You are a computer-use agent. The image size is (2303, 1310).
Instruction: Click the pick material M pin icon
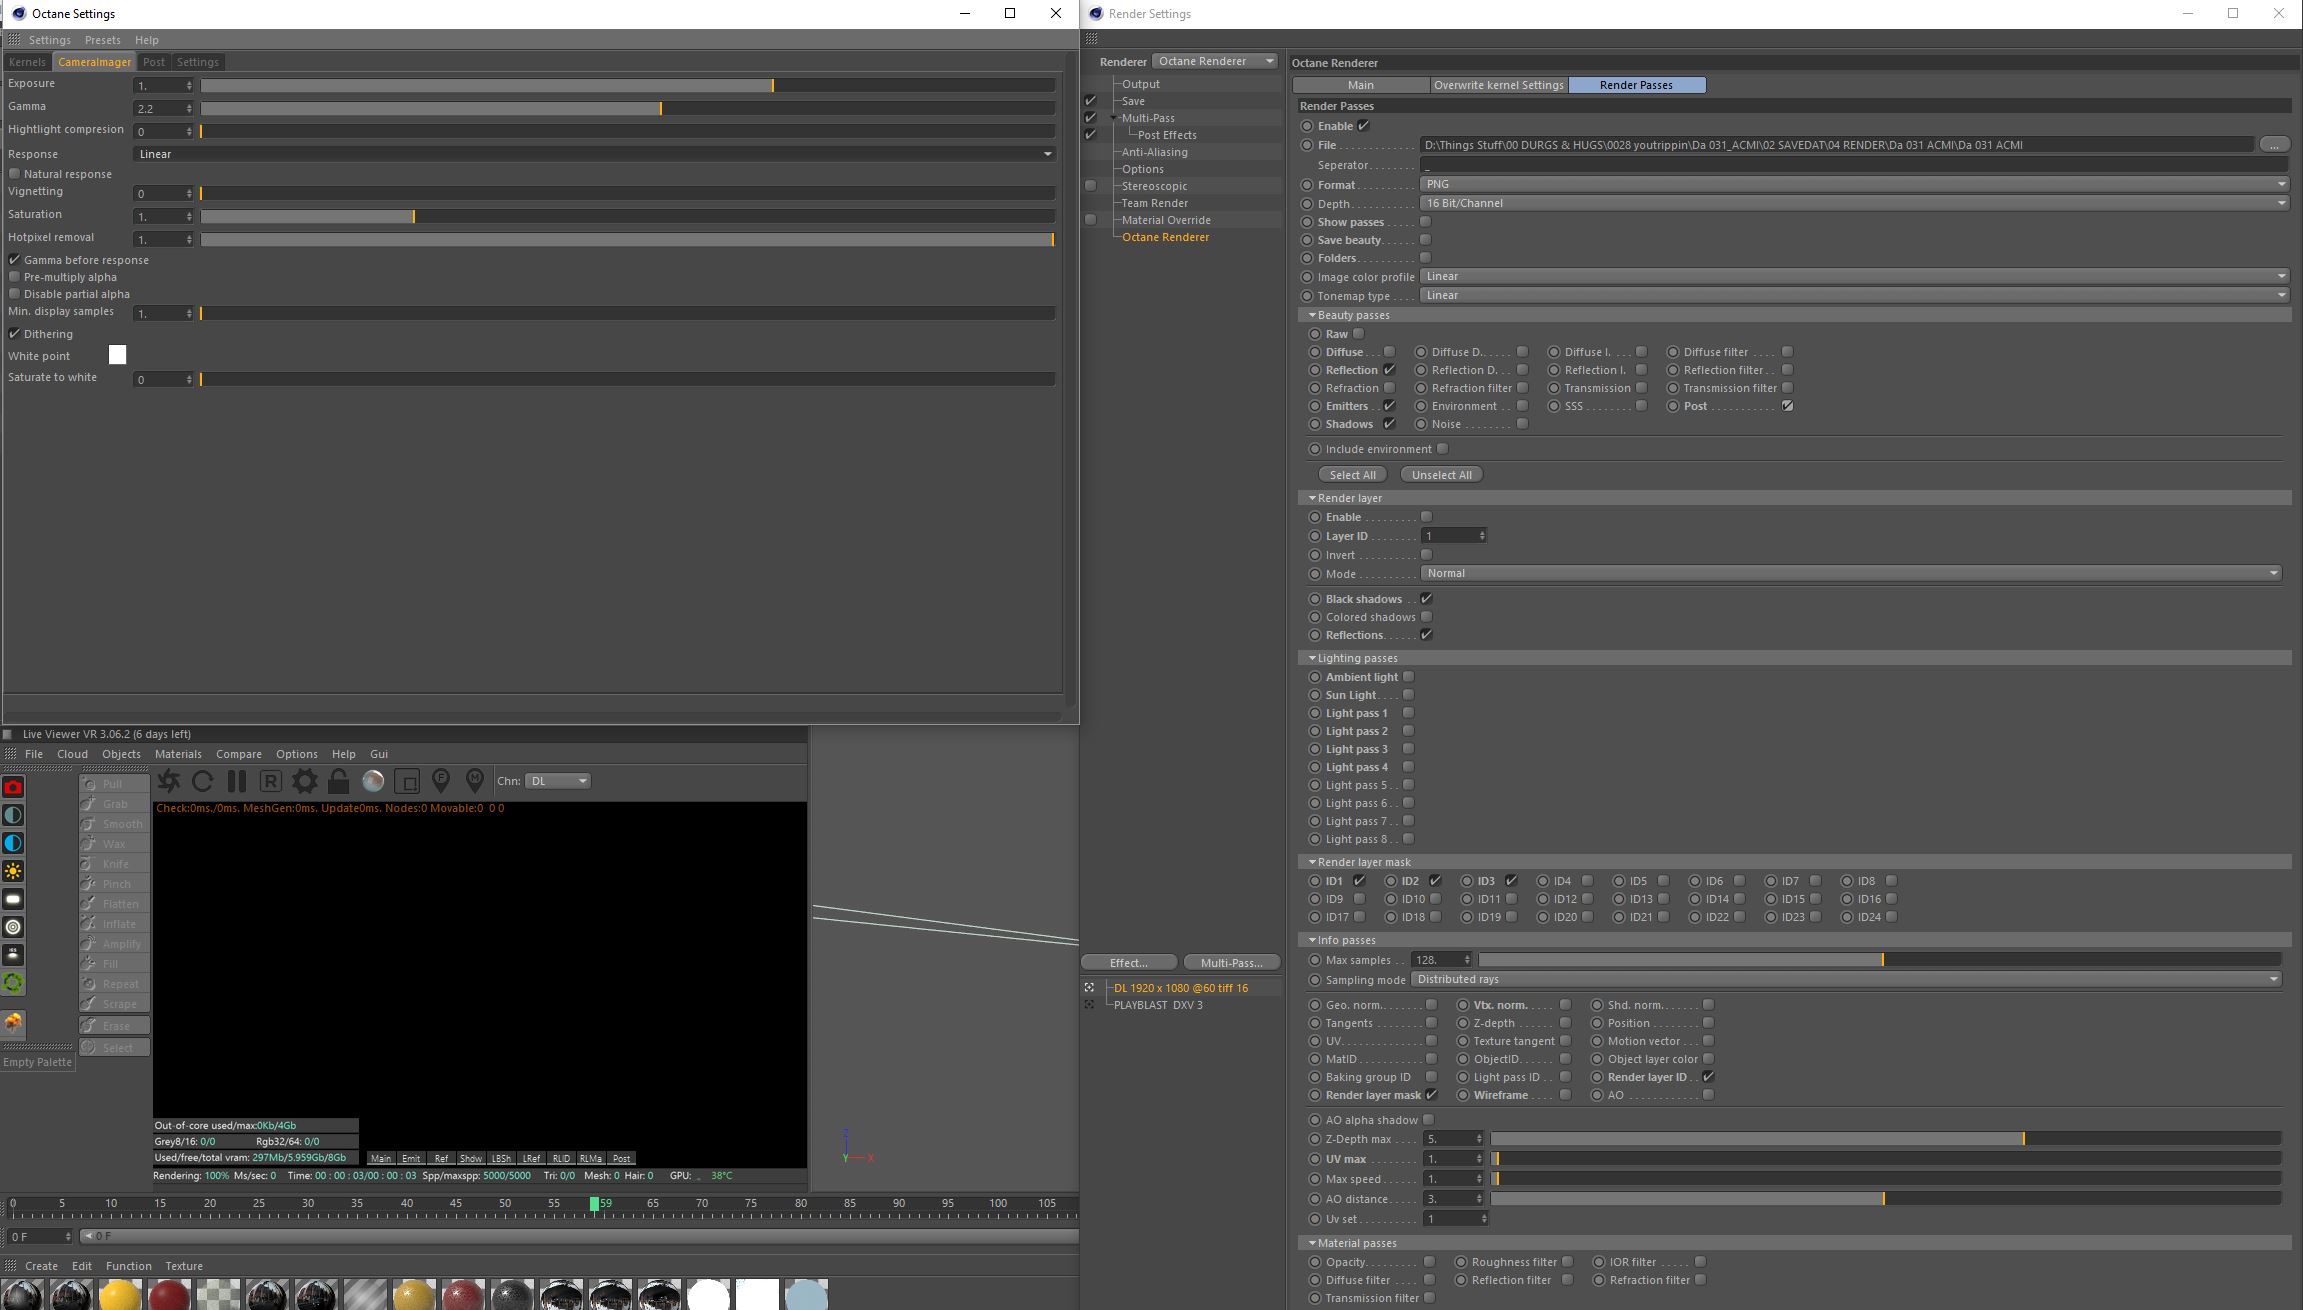point(475,781)
